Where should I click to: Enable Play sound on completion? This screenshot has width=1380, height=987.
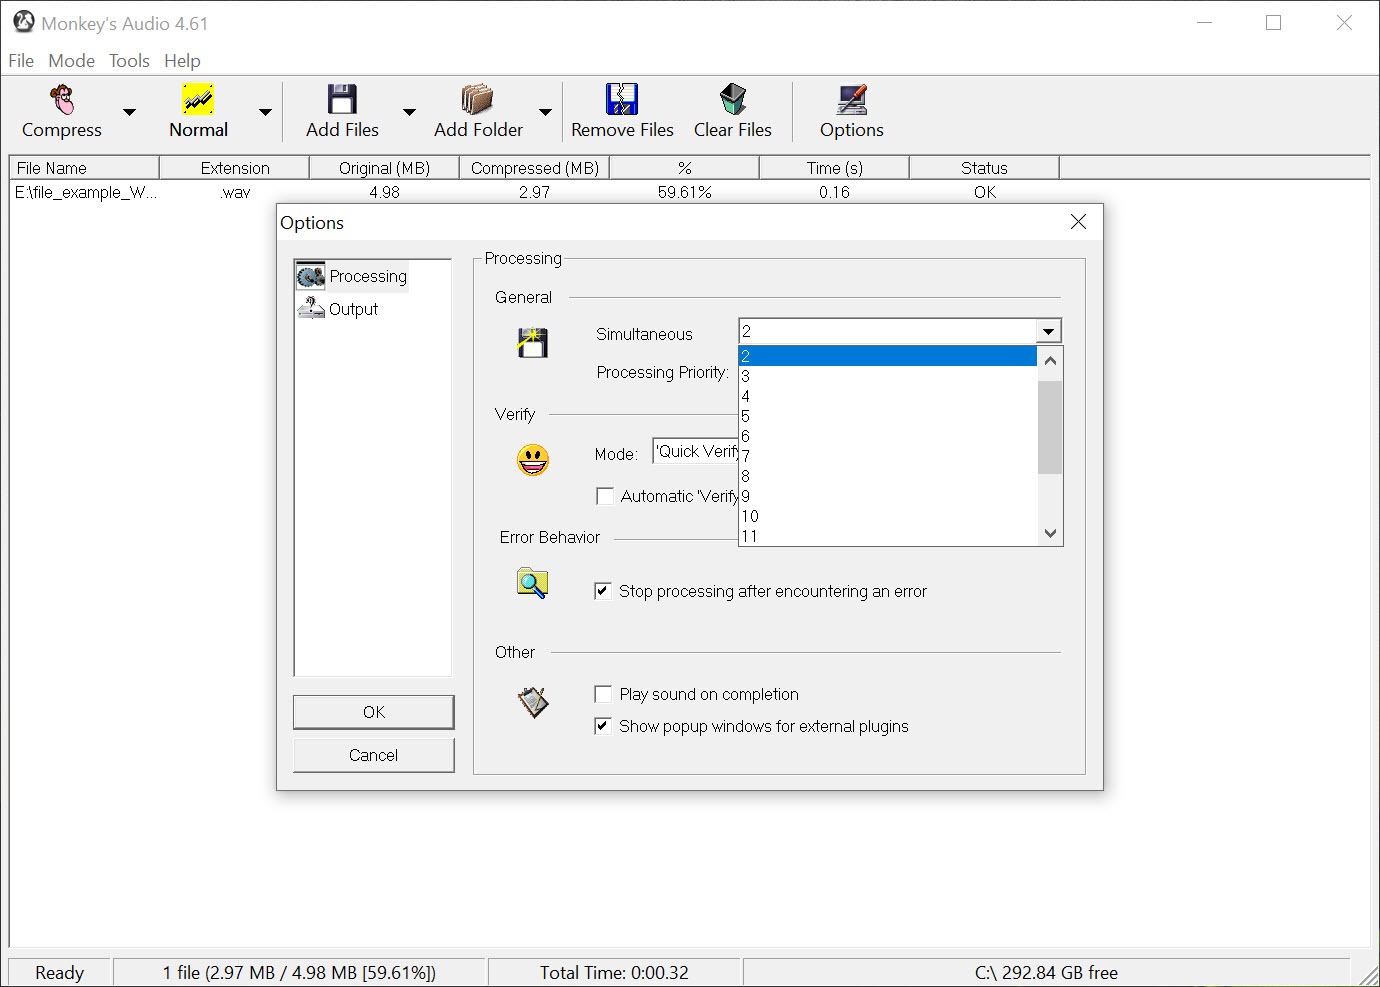pos(603,694)
